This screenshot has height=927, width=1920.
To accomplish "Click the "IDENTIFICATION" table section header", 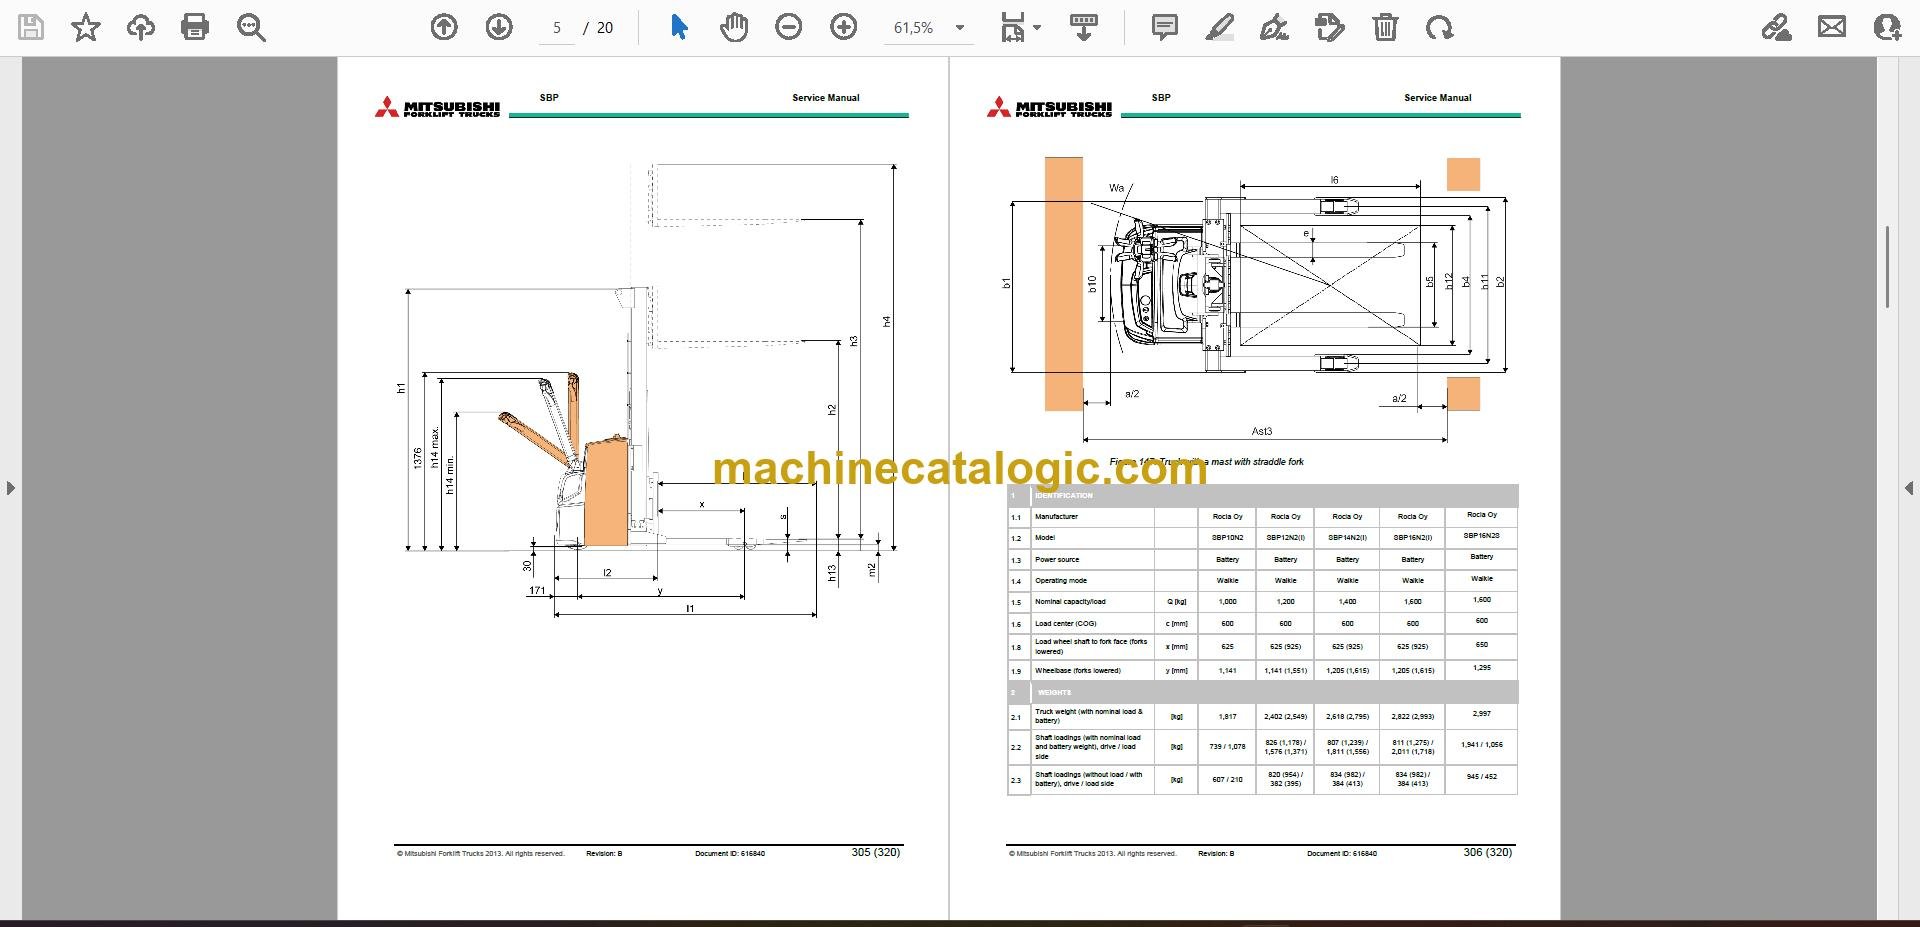I will point(1064,496).
